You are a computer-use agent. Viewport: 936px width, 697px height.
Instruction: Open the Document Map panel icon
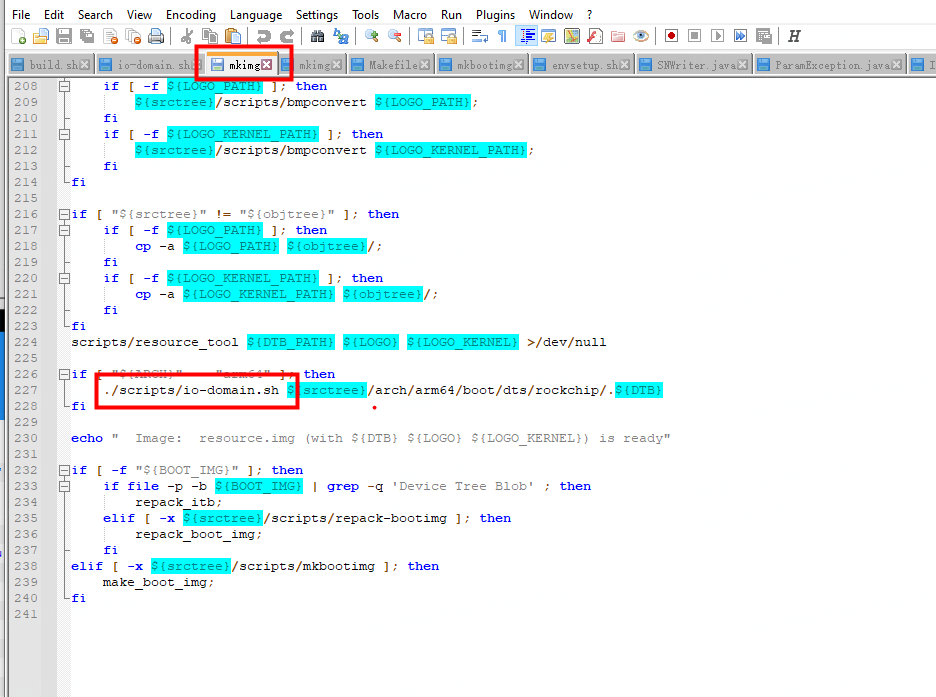573,34
